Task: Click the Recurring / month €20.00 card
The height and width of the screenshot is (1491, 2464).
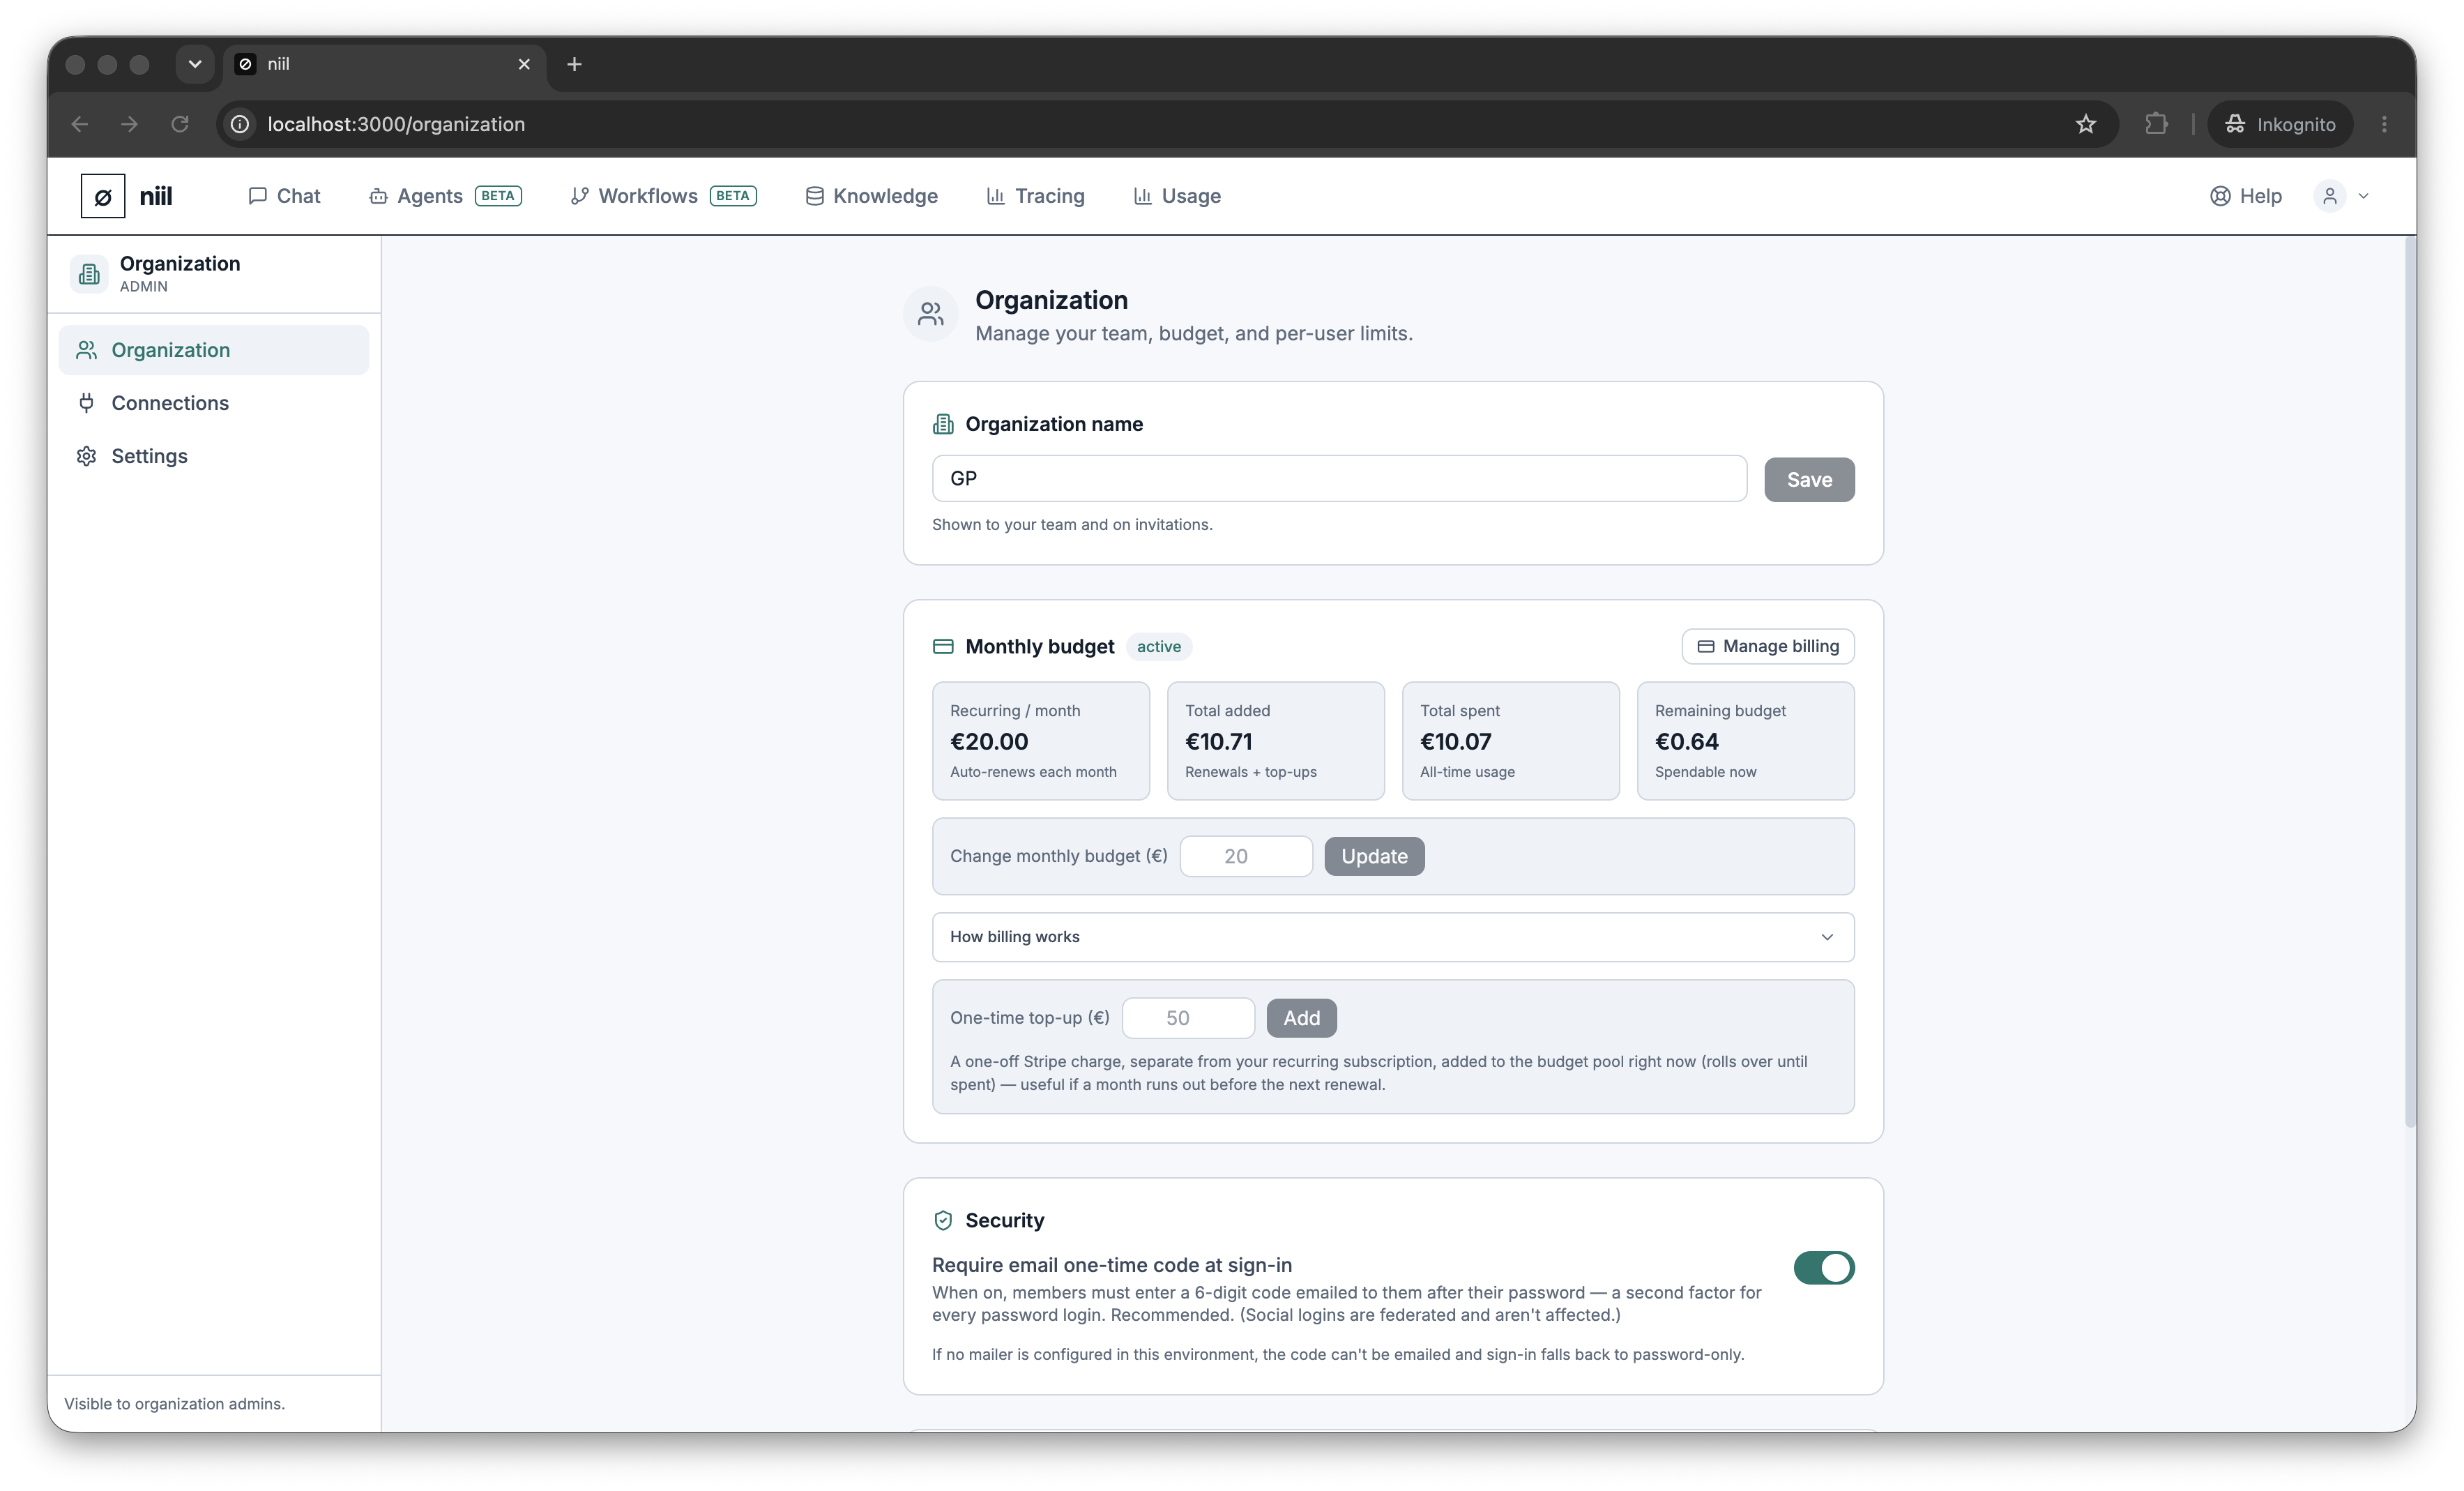Action: click(x=1040, y=741)
